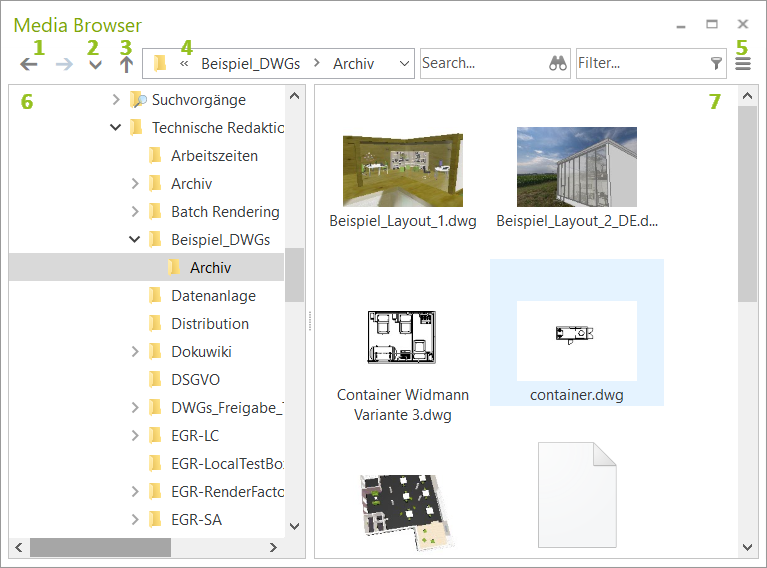Select Beispiel_Layout_1.dwg thumbnail
The height and width of the screenshot is (568, 767).
click(x=403, y=170)
